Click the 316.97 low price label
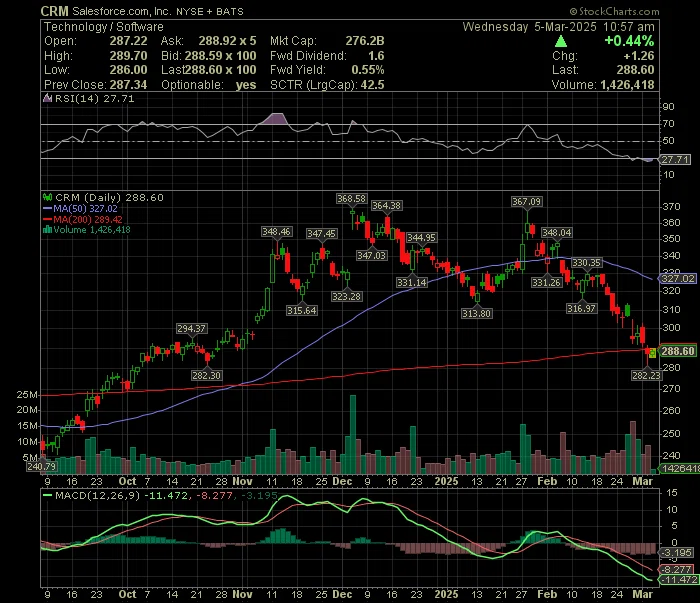Viewport: 700px width, 603px height. pos(581,309)
